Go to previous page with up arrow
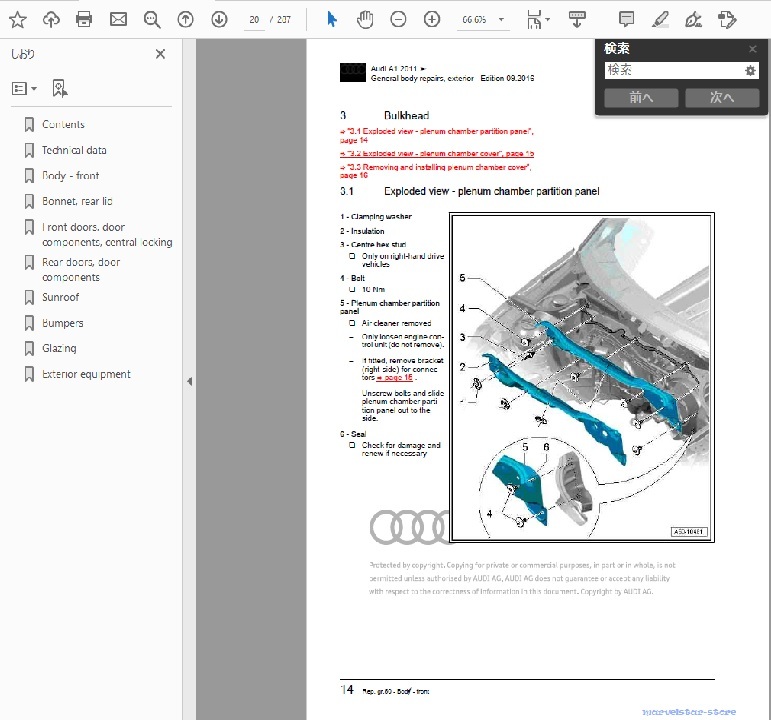The image size is (771, 720). click(185, 19)
